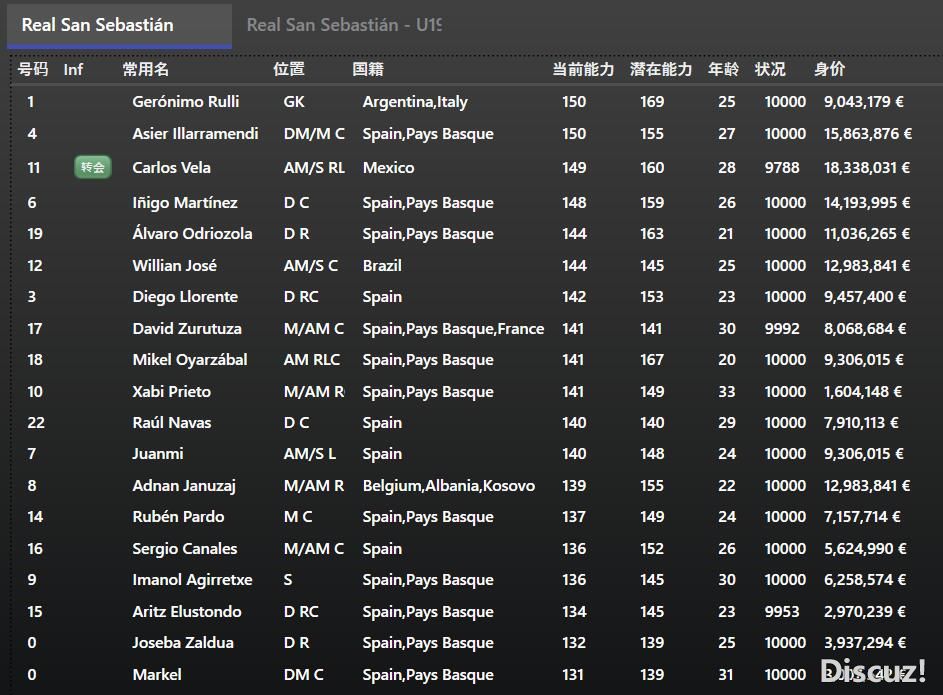Select player Iñigo Martínez
Viewport: 943px width, 695px height.
click(x=185, y=203)
